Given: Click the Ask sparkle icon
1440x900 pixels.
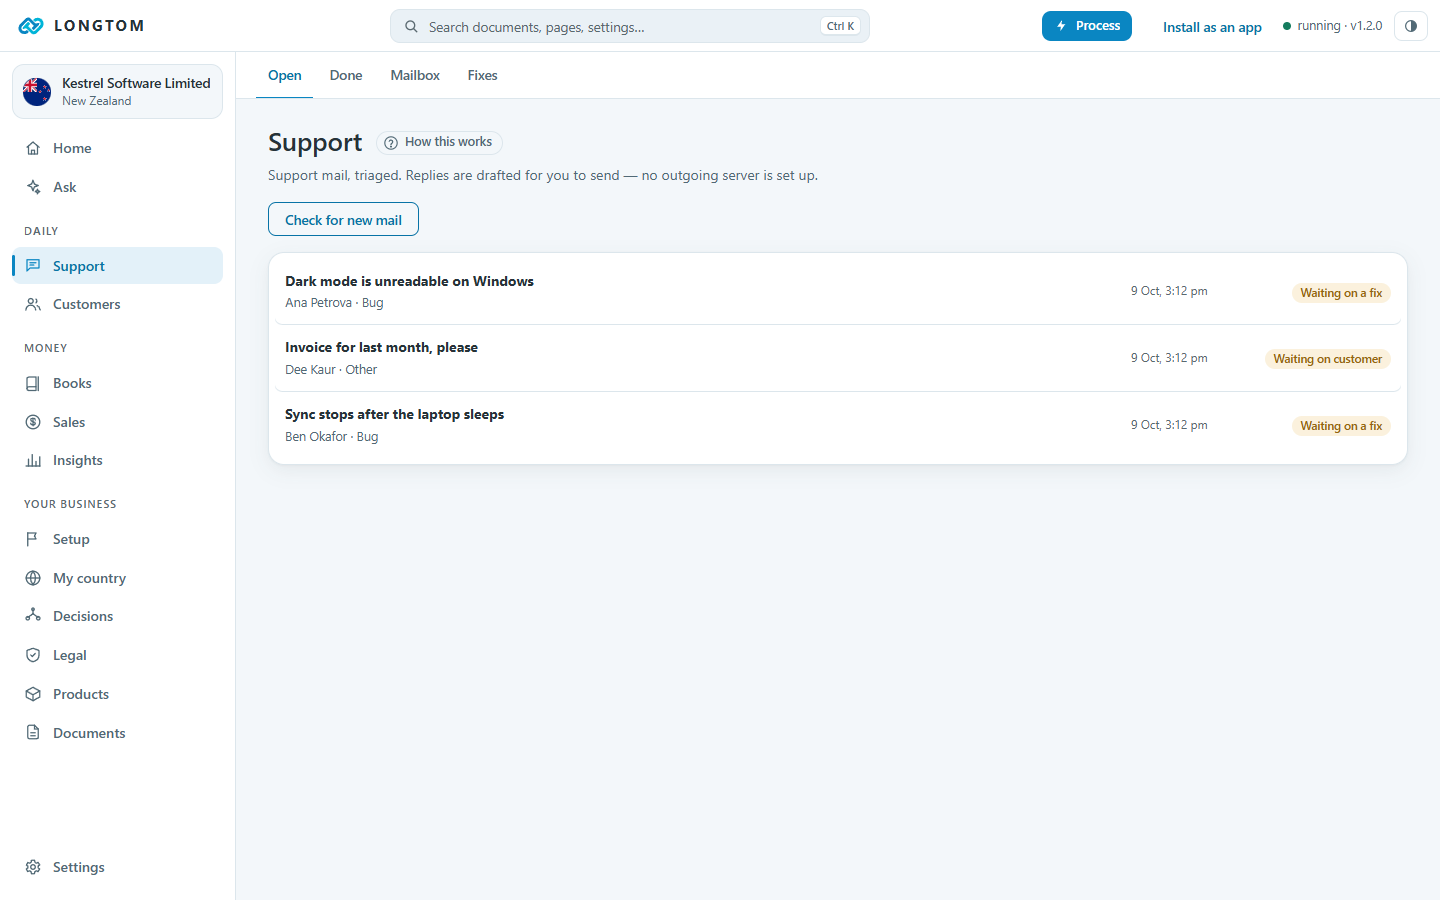Looking at the screenshot, I should coord(33,187).
